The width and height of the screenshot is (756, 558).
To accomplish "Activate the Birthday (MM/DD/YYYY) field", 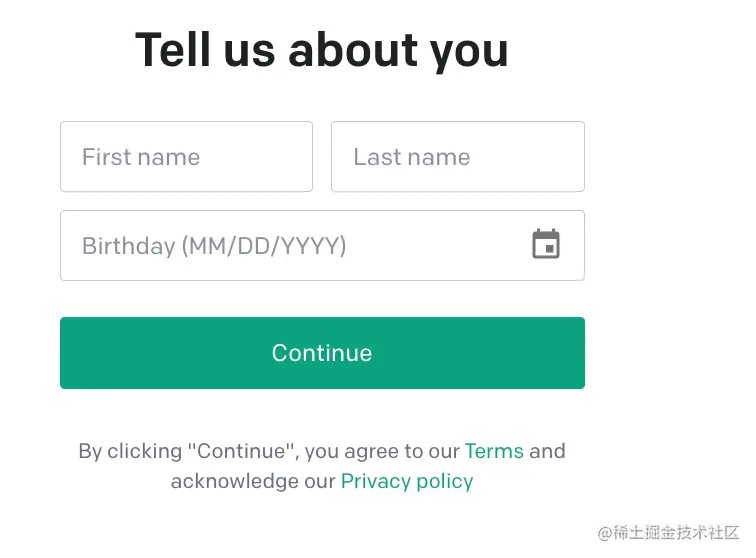I will coord(322,245).
